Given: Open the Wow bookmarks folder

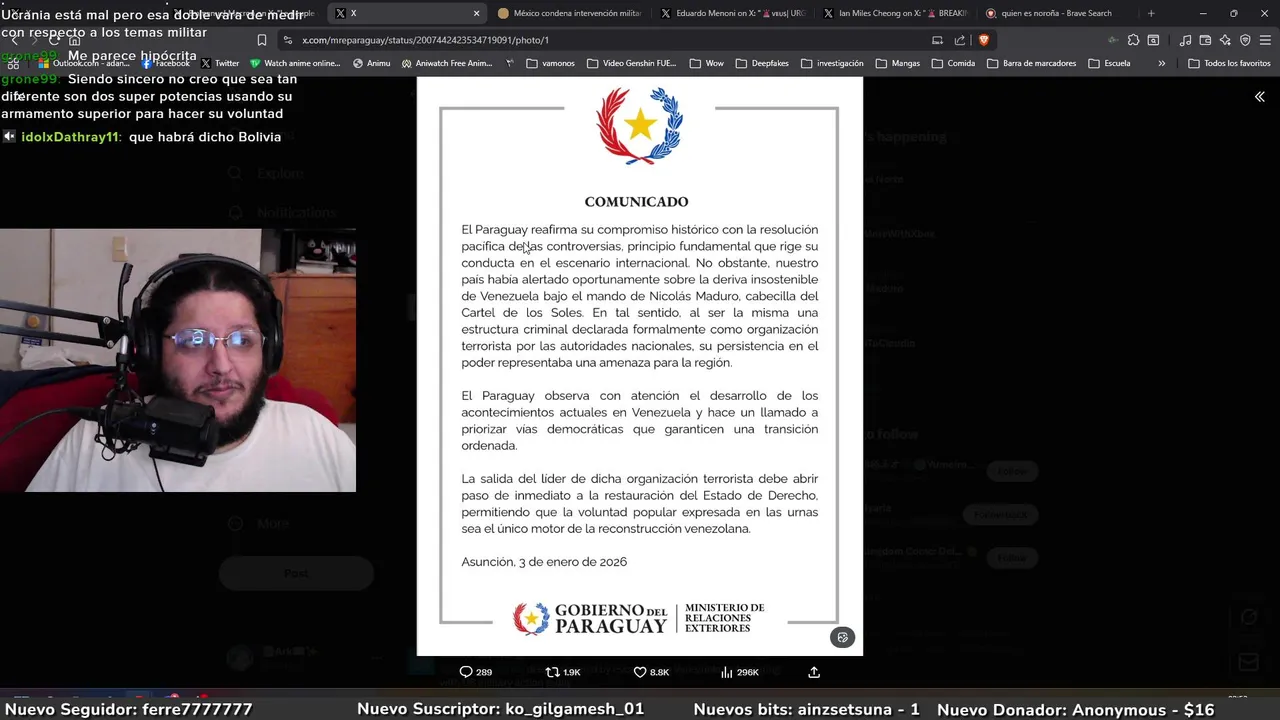Looking at the screenshot, I should (x=706, y=63).
